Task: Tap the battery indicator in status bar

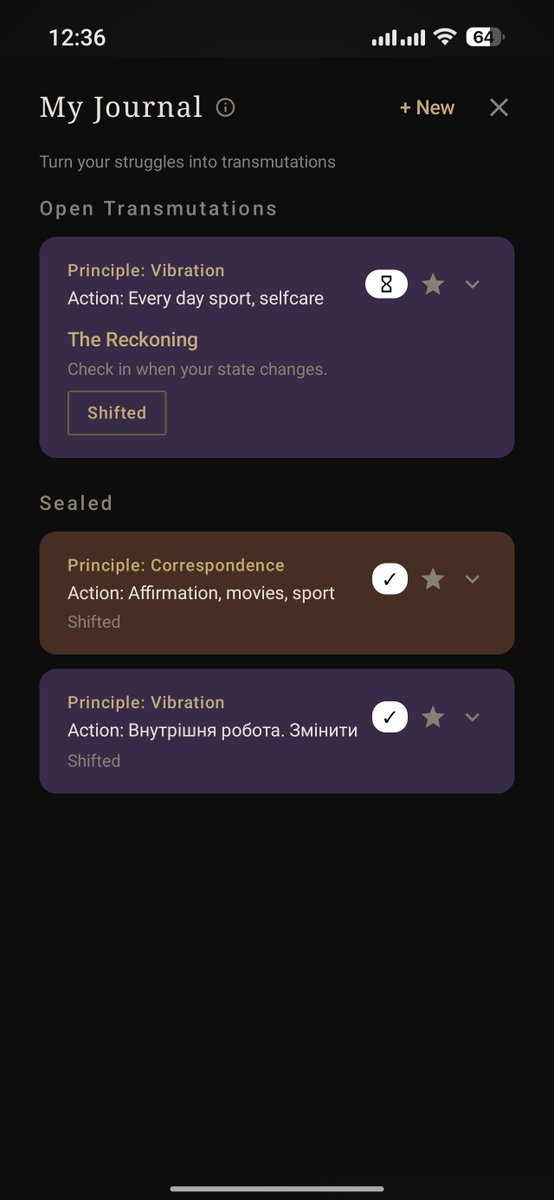Action: click(485, 37)
